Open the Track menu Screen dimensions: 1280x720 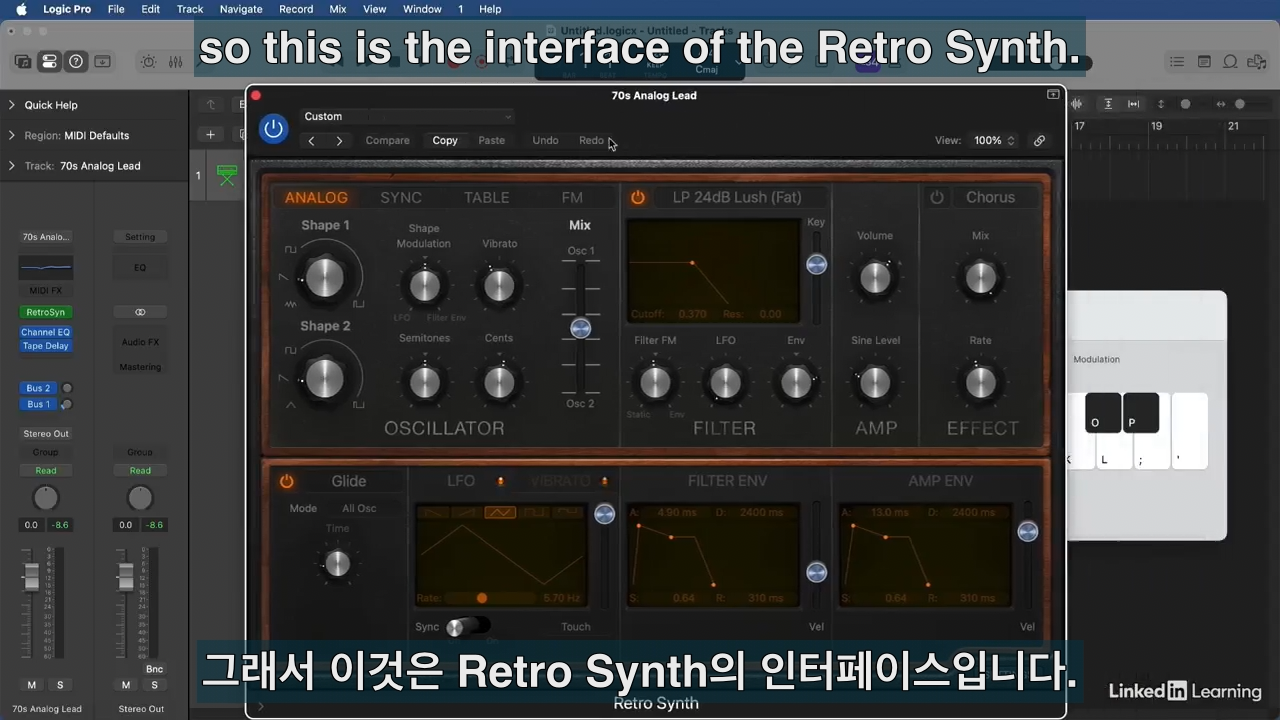[x=190, y=9]
